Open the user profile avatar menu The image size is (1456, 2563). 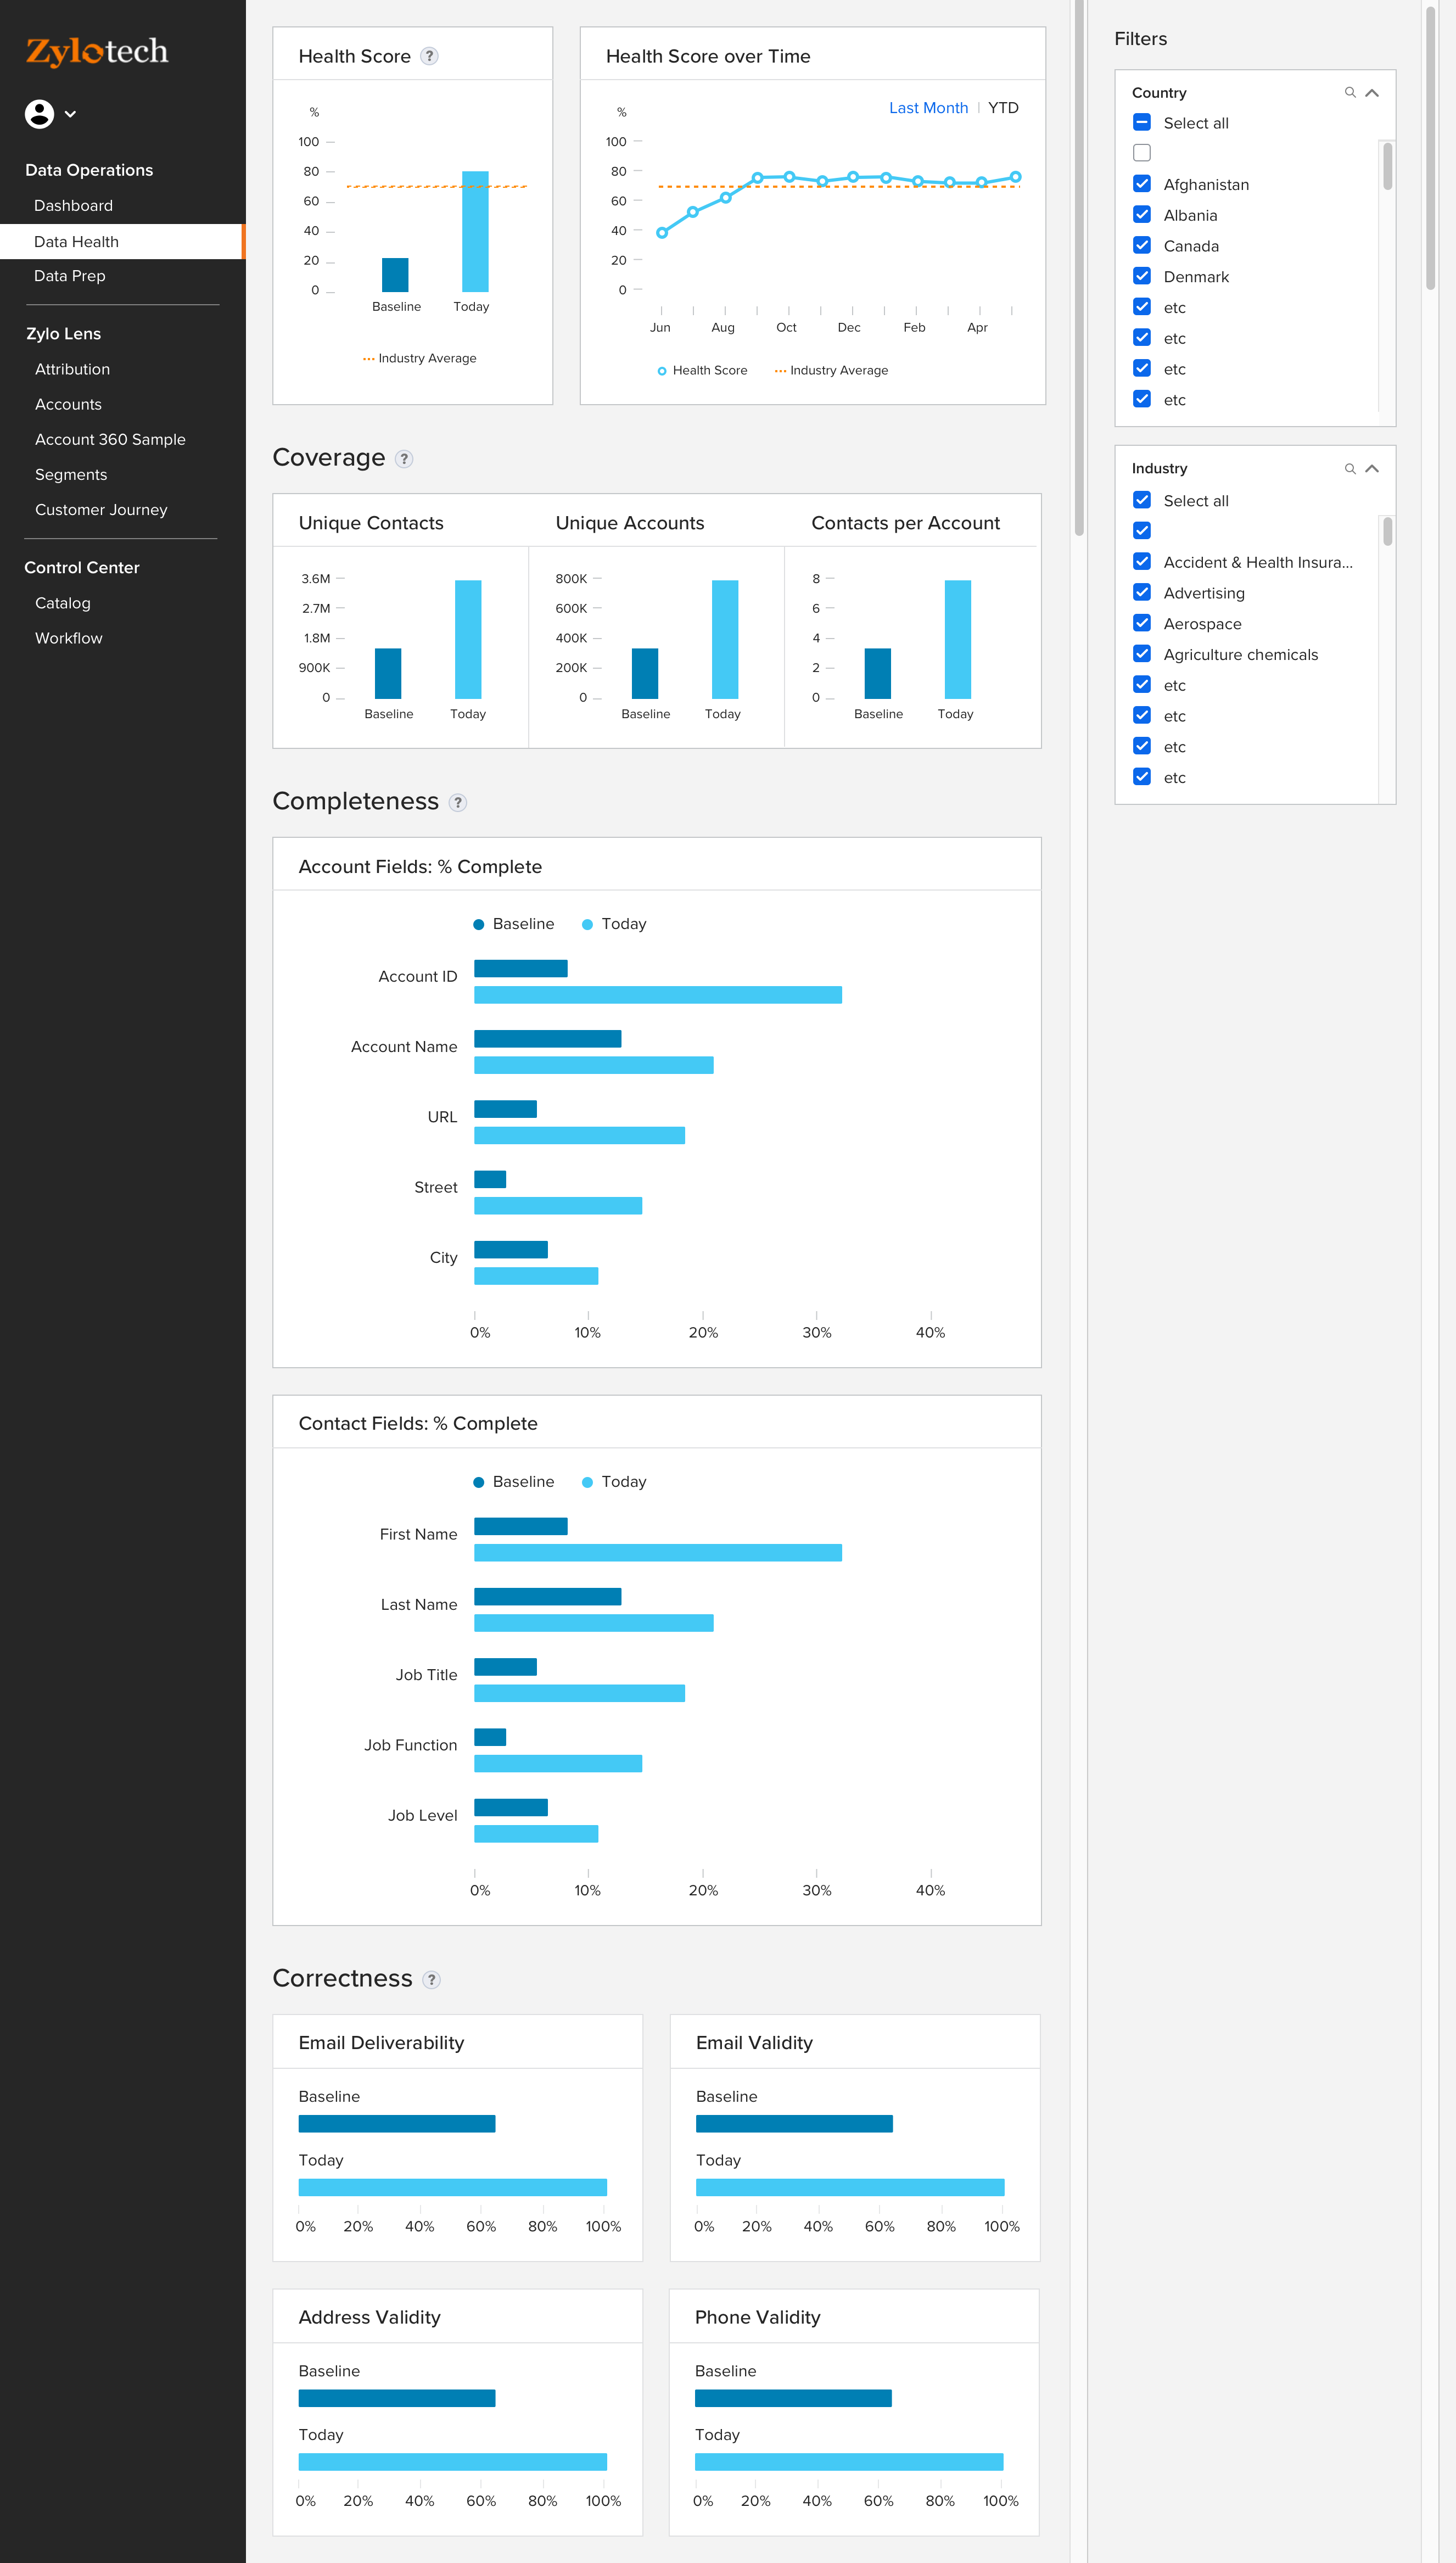(39, 114)
